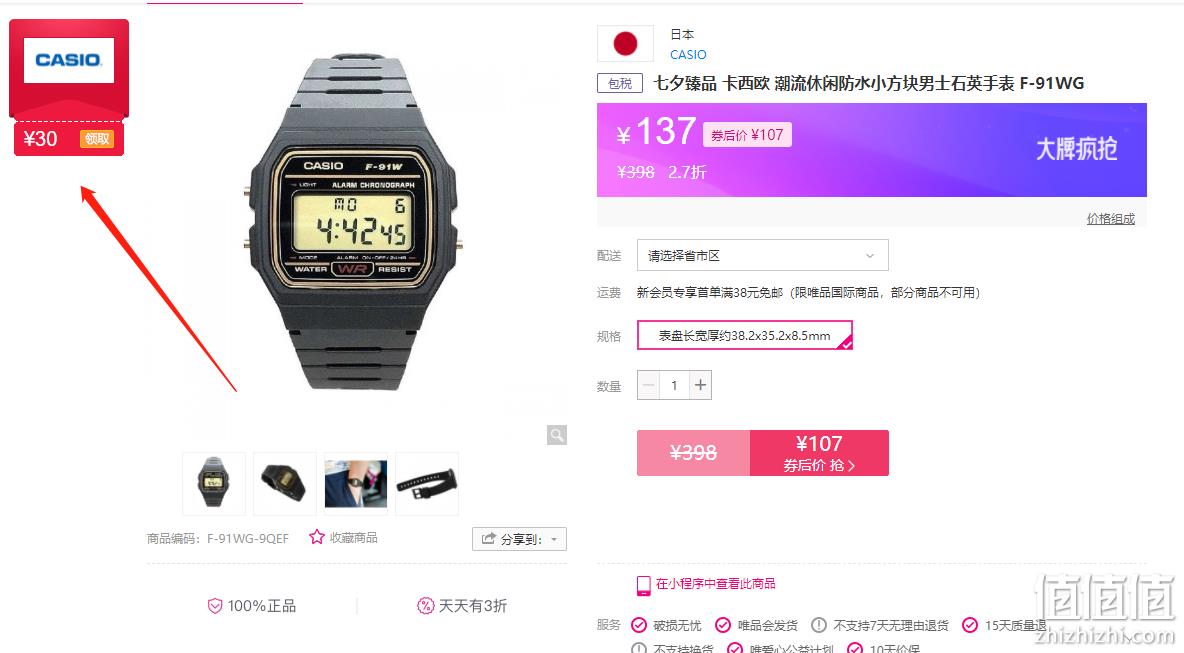Image resolution: width=1184 pixels, height=653 pixels.
Task: Select the wrist-worn watch thumbnail
Action: (x=356, y=484)
